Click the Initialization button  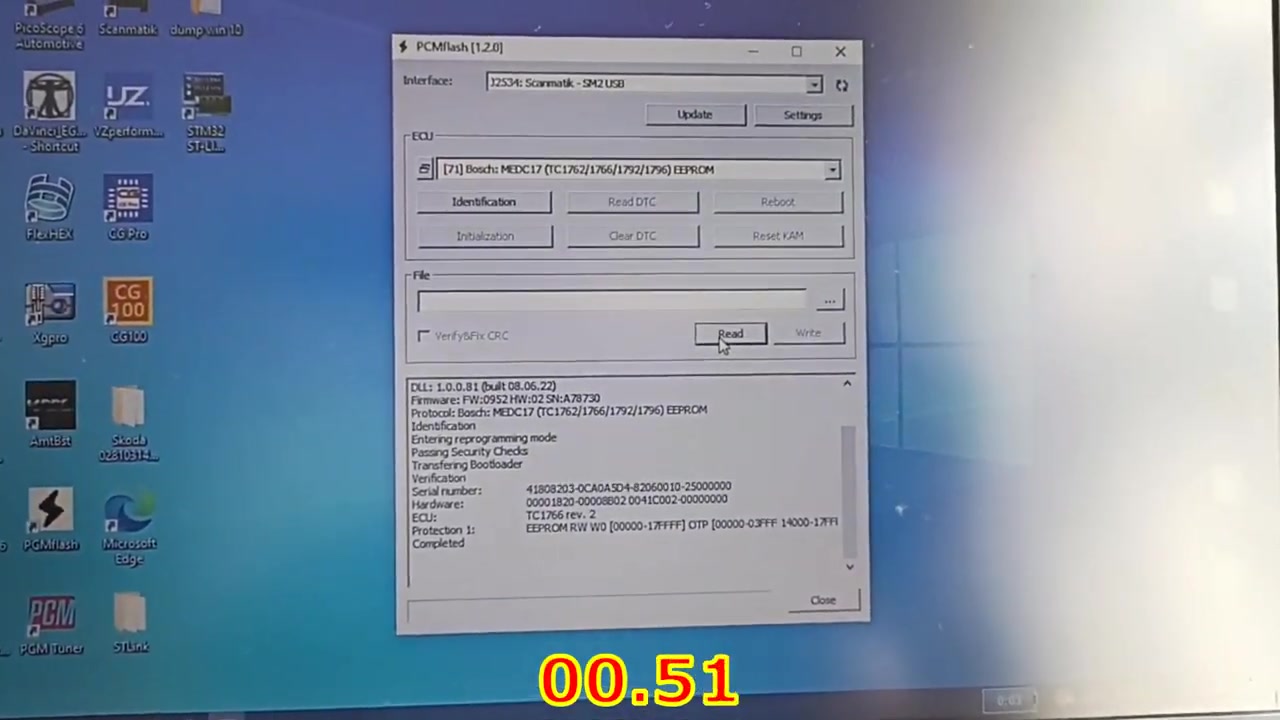pos(484,236)
